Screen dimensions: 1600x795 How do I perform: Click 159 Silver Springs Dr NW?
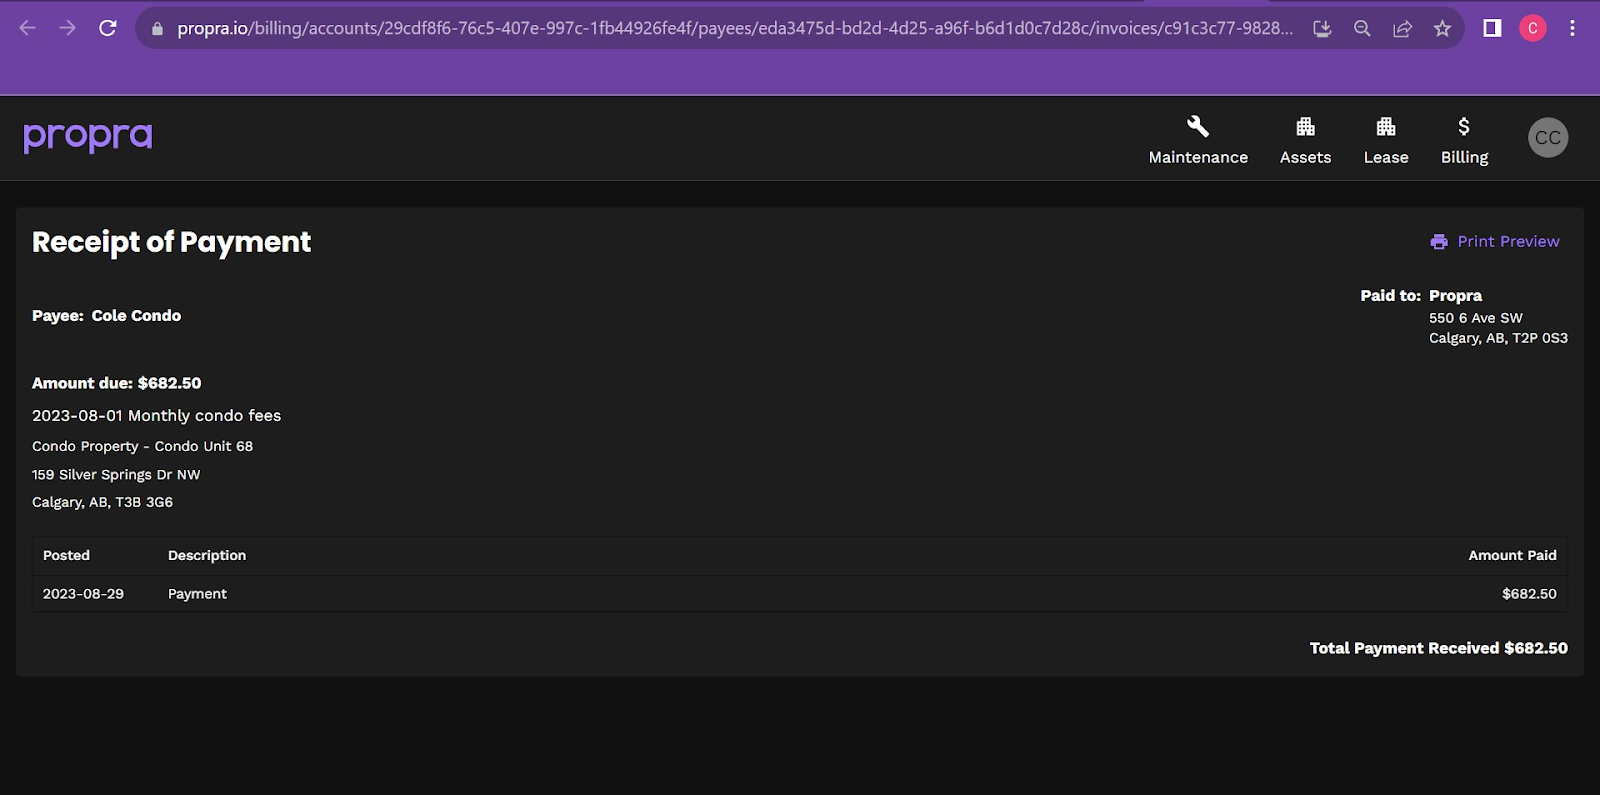[x=116, y=475]
